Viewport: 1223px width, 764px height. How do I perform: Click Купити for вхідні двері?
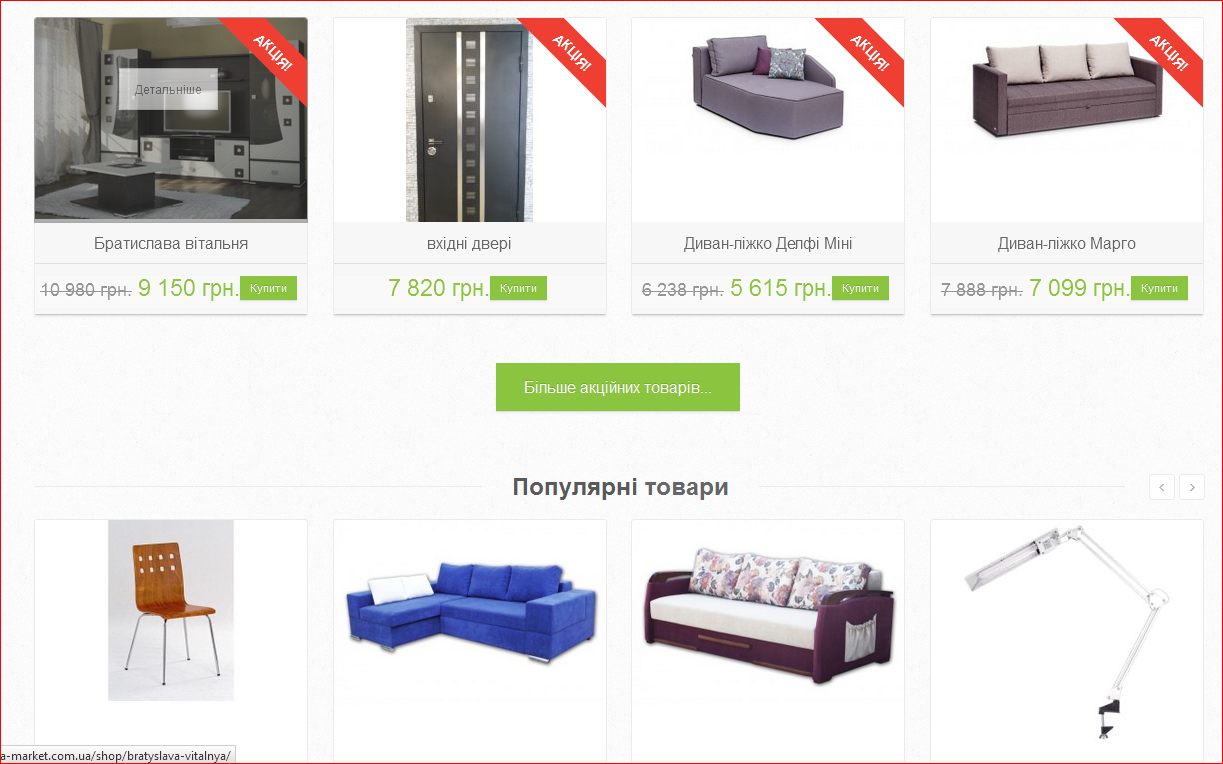[518, 288]
